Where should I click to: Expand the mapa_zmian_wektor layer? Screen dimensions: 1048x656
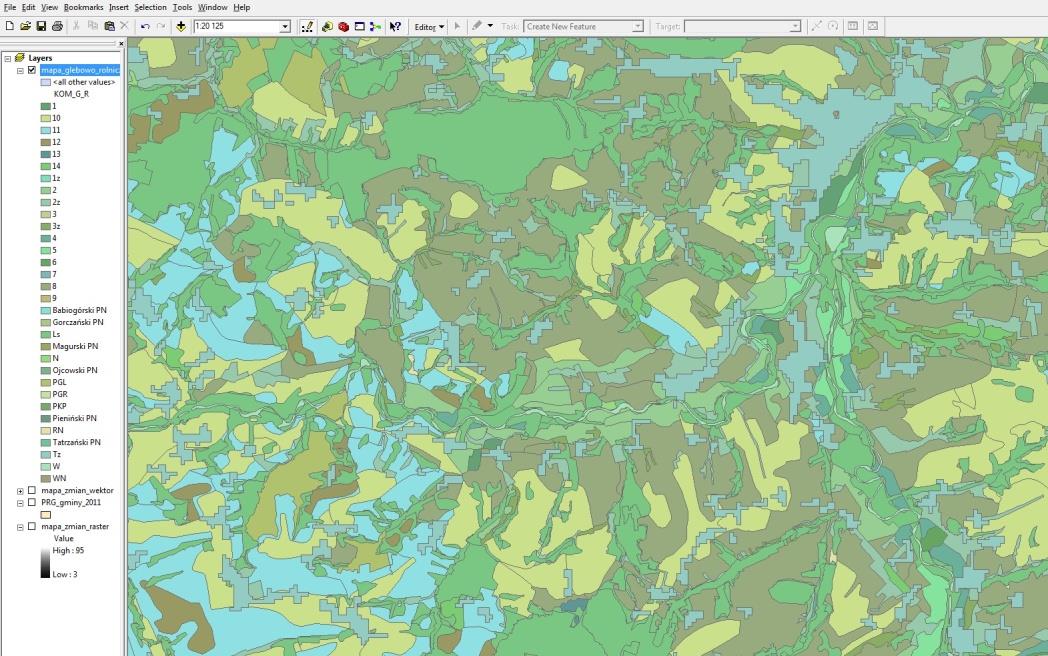(20, 491)
